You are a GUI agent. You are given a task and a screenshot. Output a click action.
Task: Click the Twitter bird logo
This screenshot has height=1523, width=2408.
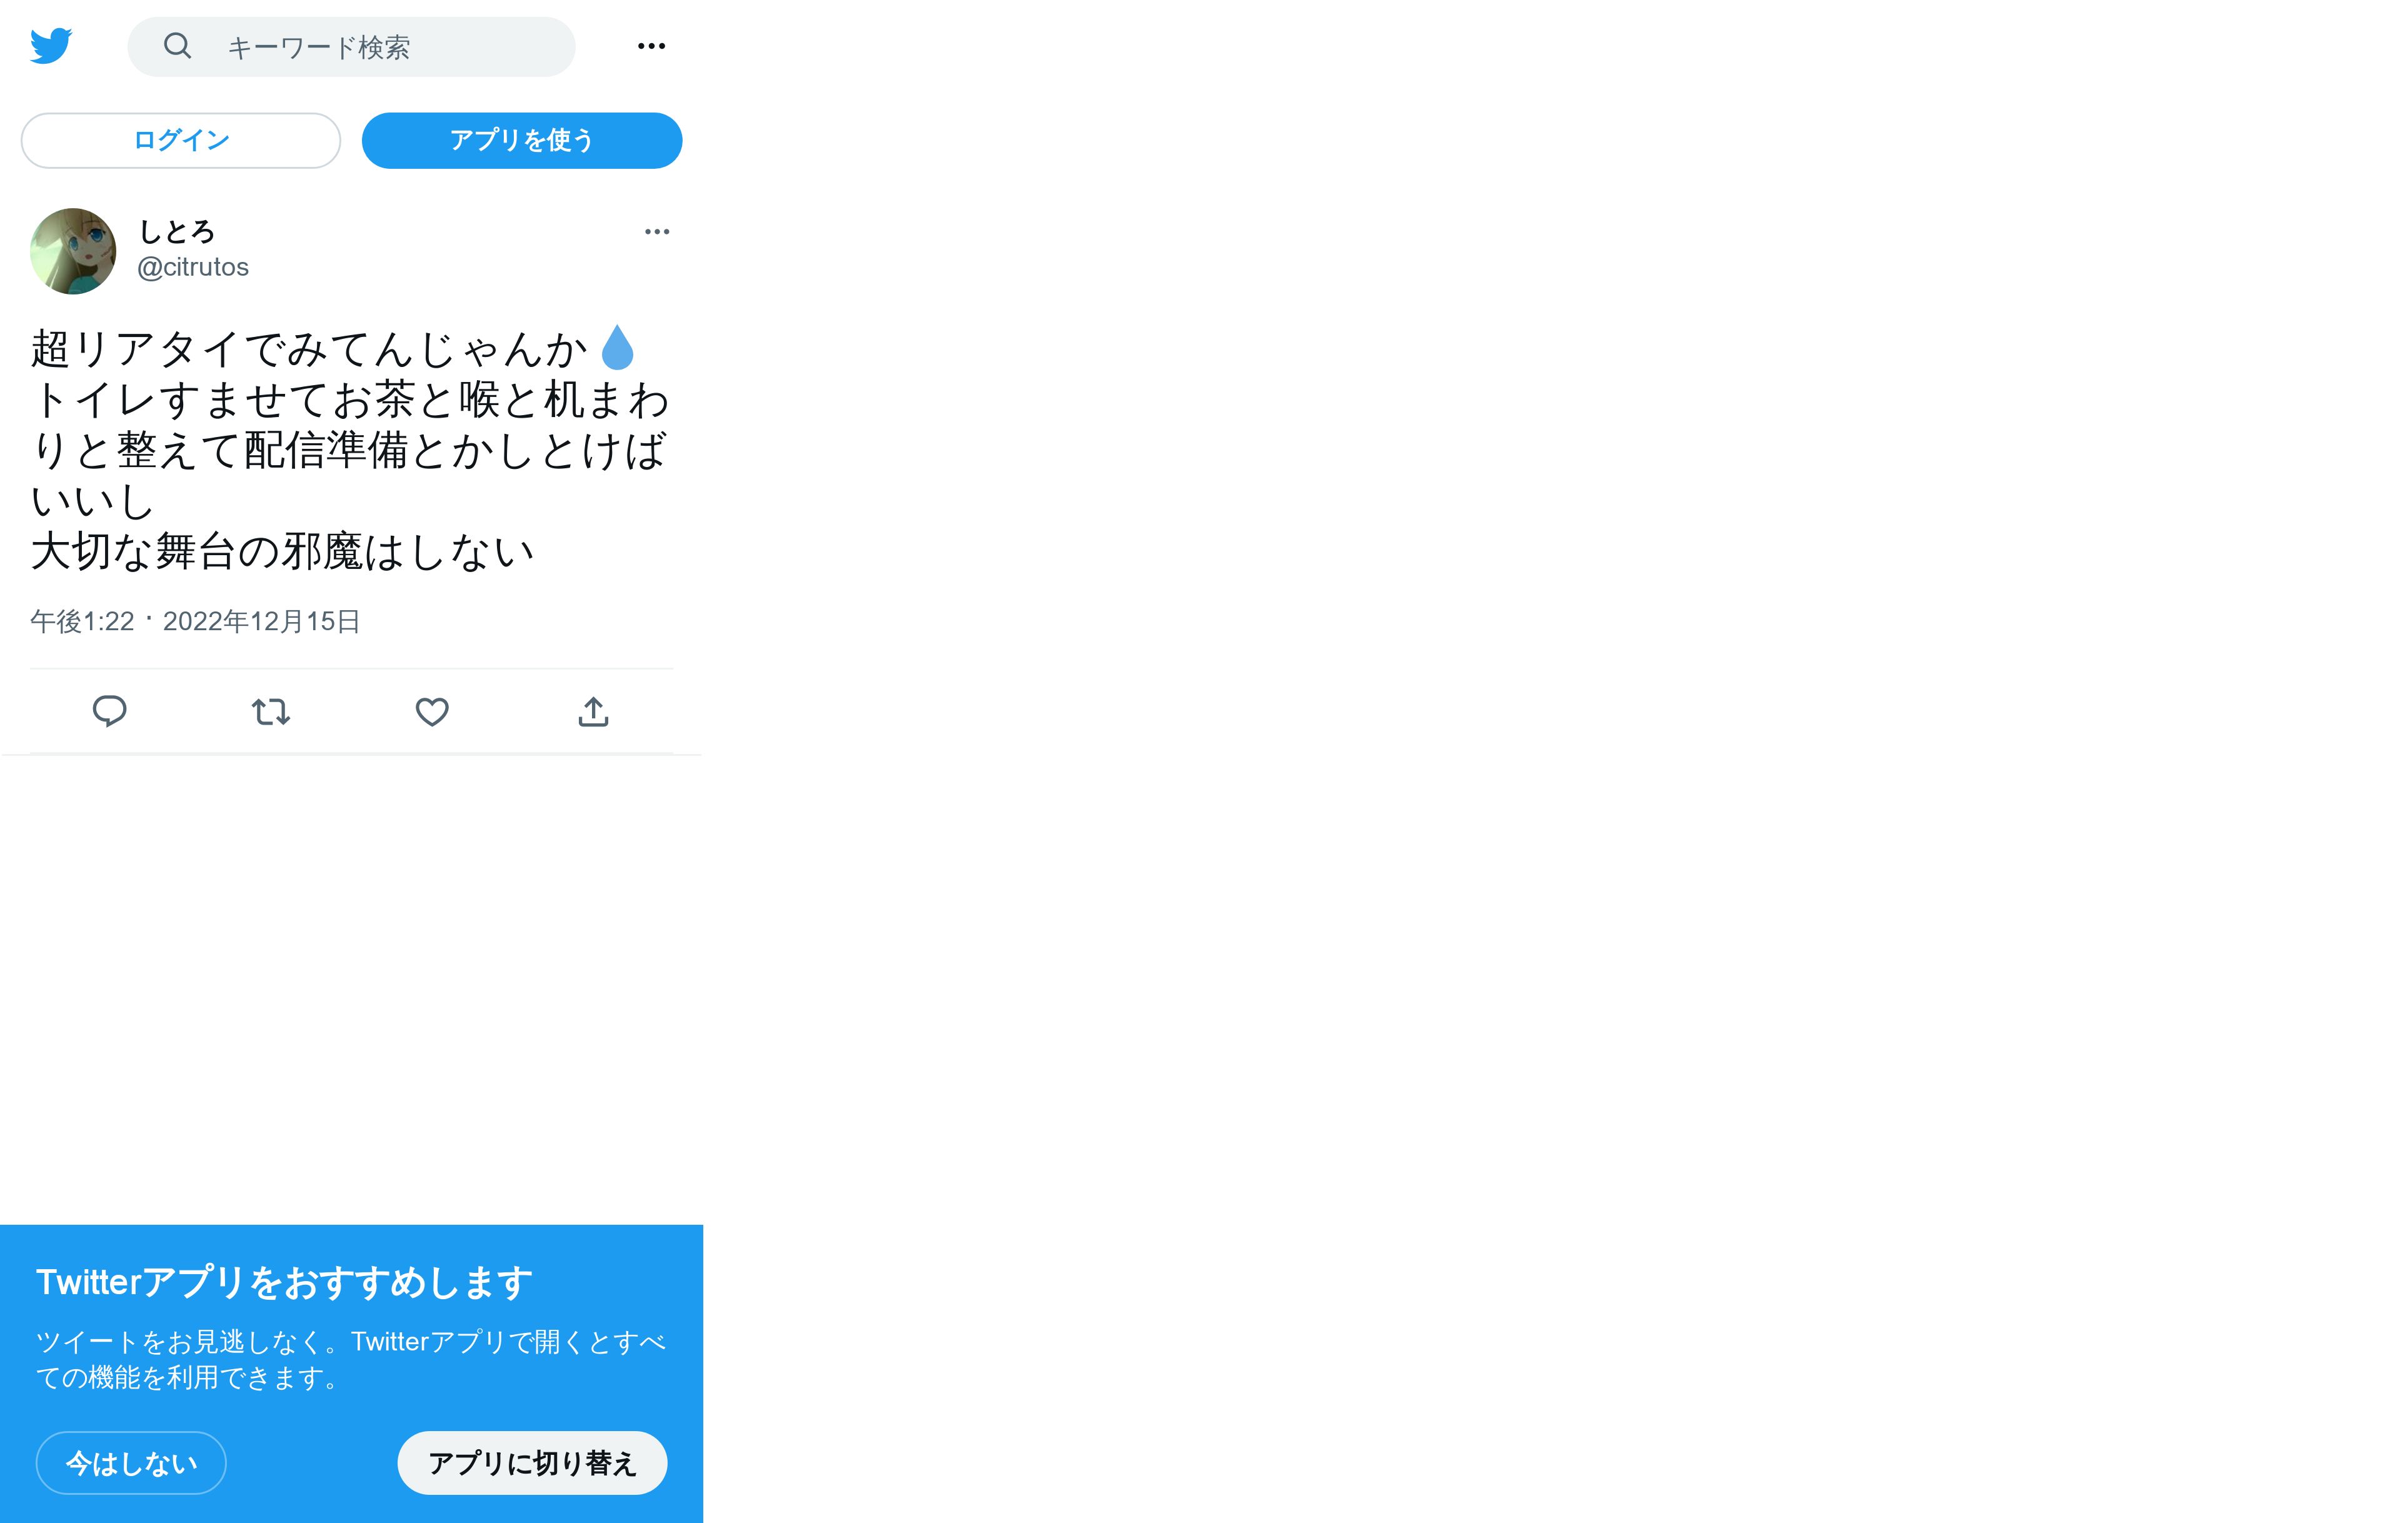pyautogui.click(x=51, y=46)
